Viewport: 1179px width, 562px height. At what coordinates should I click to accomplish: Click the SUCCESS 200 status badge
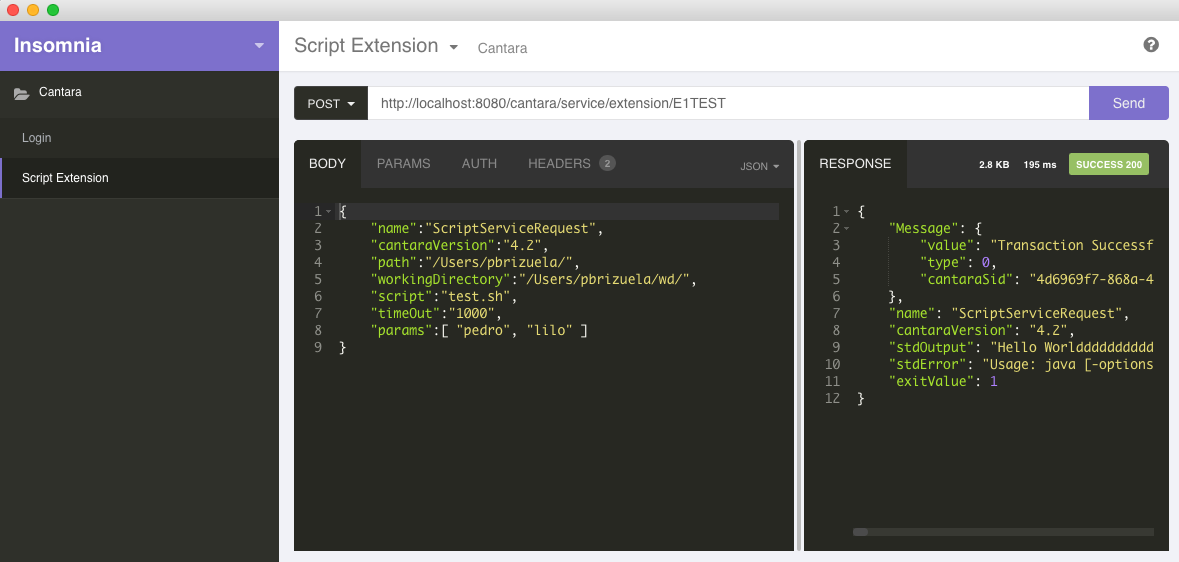[x=1108, y=164]
